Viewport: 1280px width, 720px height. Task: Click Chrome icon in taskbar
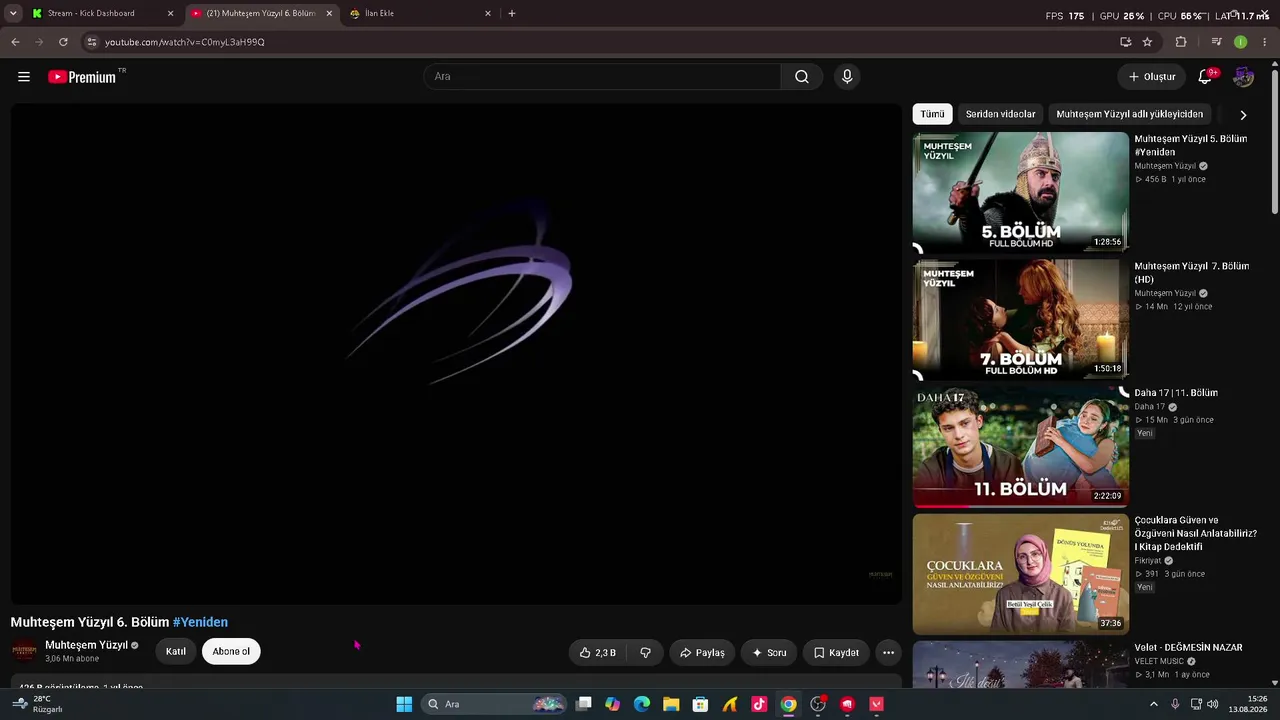(789, 704)
